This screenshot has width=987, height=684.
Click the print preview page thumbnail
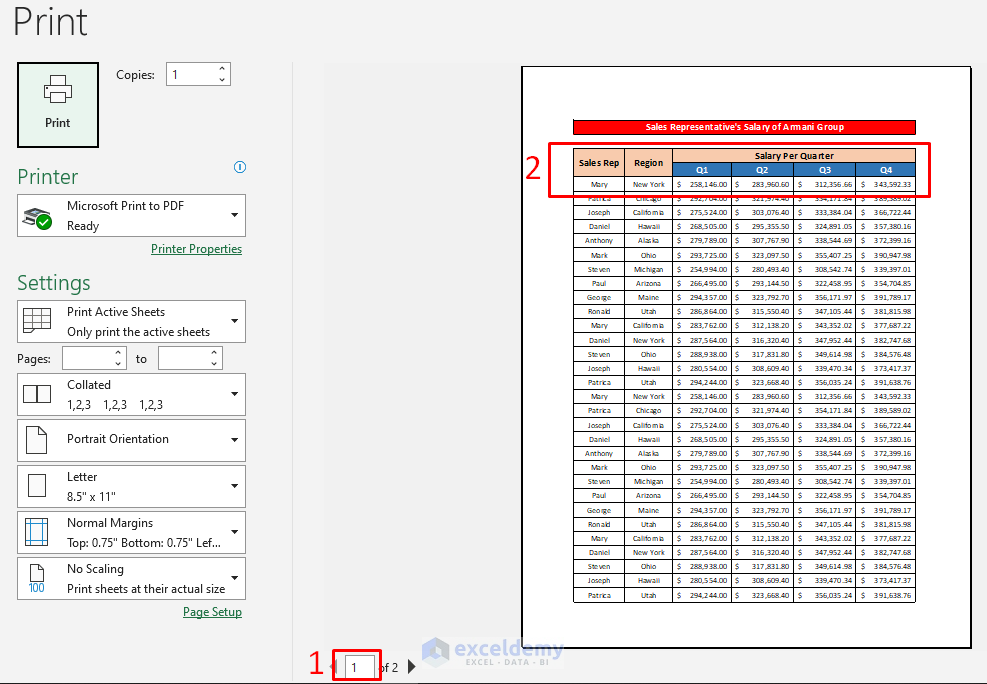pos(747,357)
